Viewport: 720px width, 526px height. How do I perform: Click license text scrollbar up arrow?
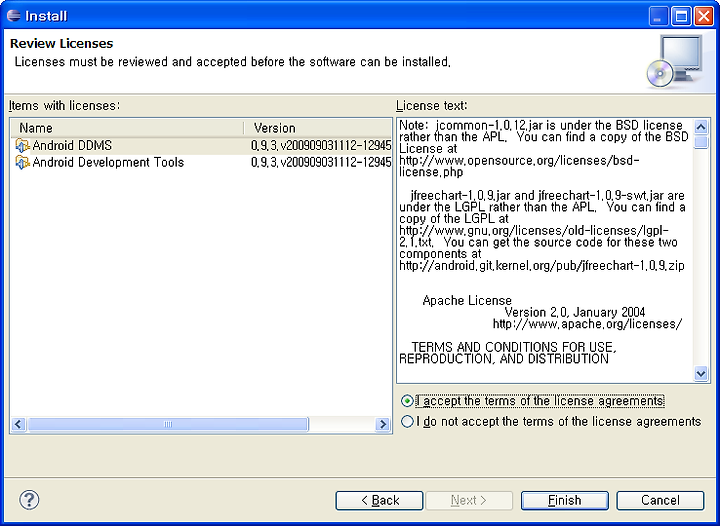[701, 126]
